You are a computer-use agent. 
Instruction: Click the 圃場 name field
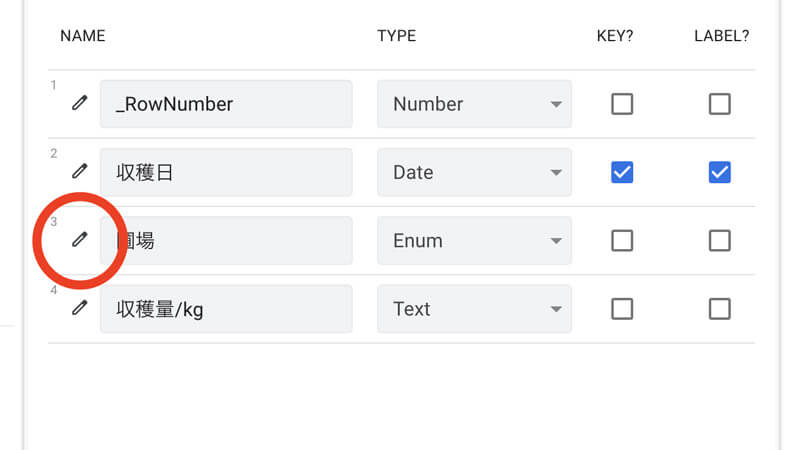tap(226, 240)
